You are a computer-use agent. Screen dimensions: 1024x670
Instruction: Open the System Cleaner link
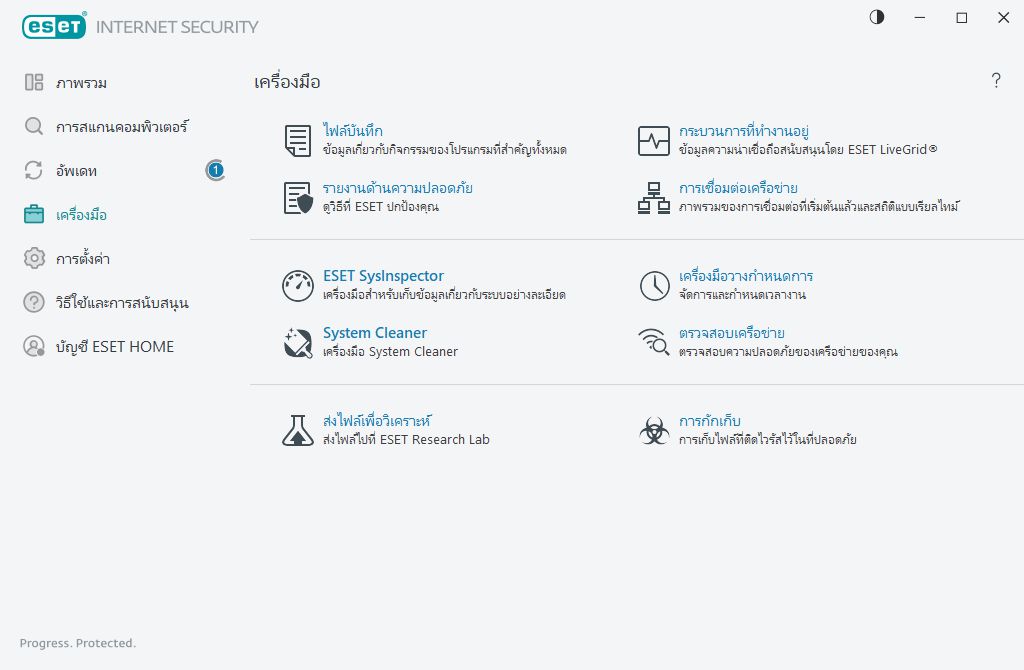pyautogui.click(x=375, y=333)
